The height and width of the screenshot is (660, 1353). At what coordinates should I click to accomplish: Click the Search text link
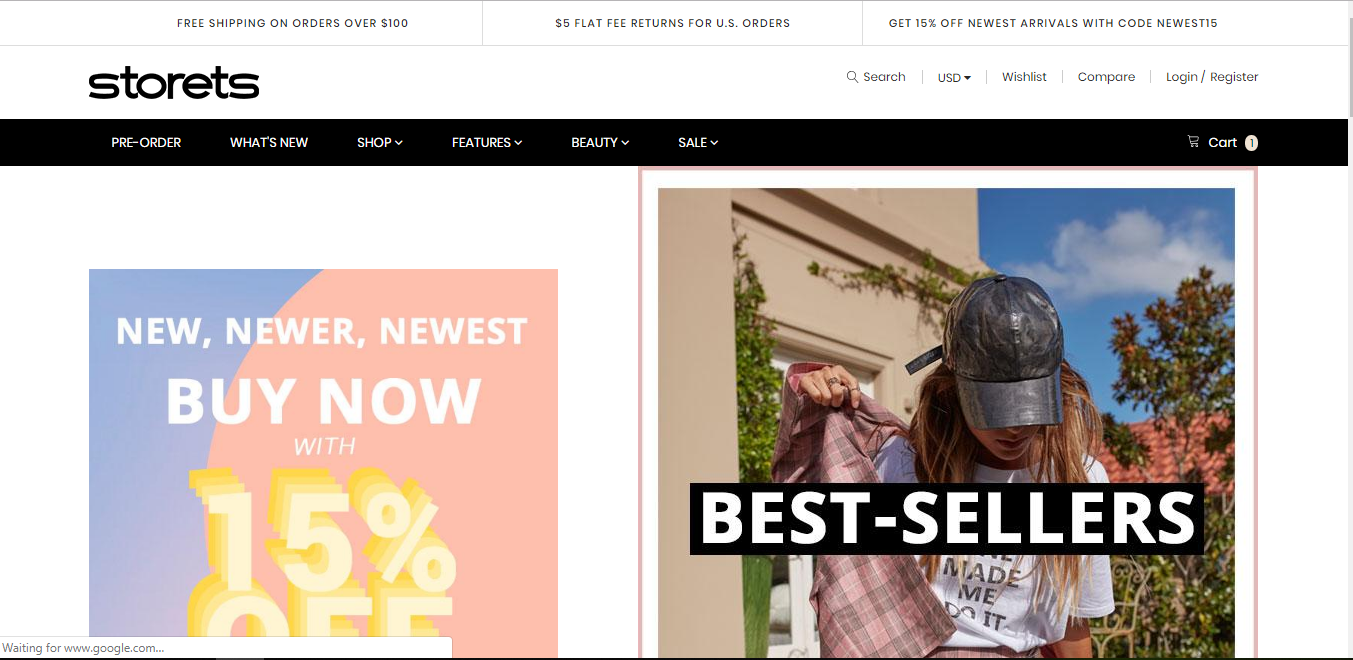click(884, 77)
